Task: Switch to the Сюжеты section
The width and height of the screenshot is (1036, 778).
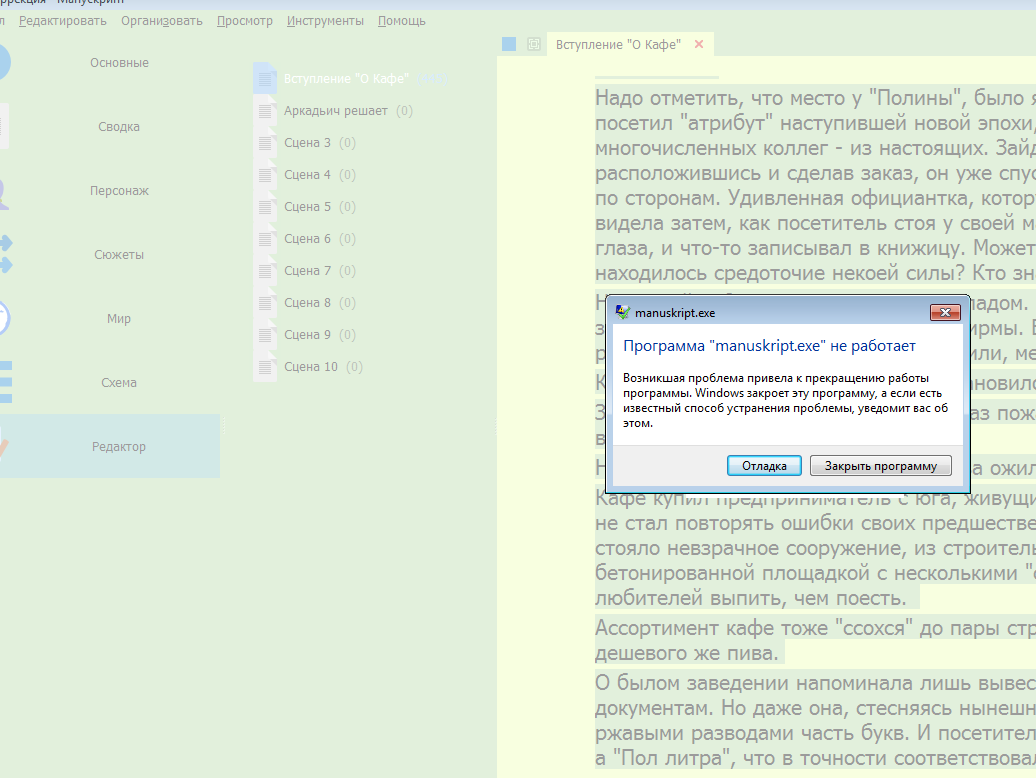Action: click(x=119, y=255)
